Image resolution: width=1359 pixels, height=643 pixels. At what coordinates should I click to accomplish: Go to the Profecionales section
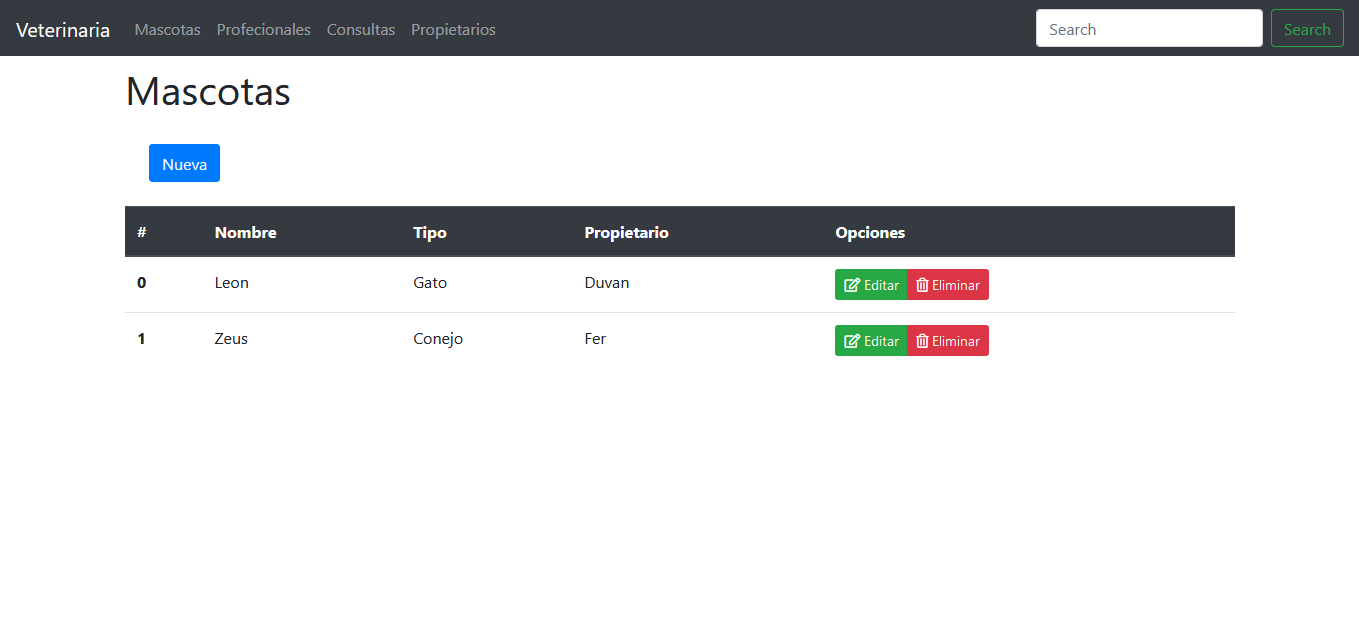click(263, 30)
